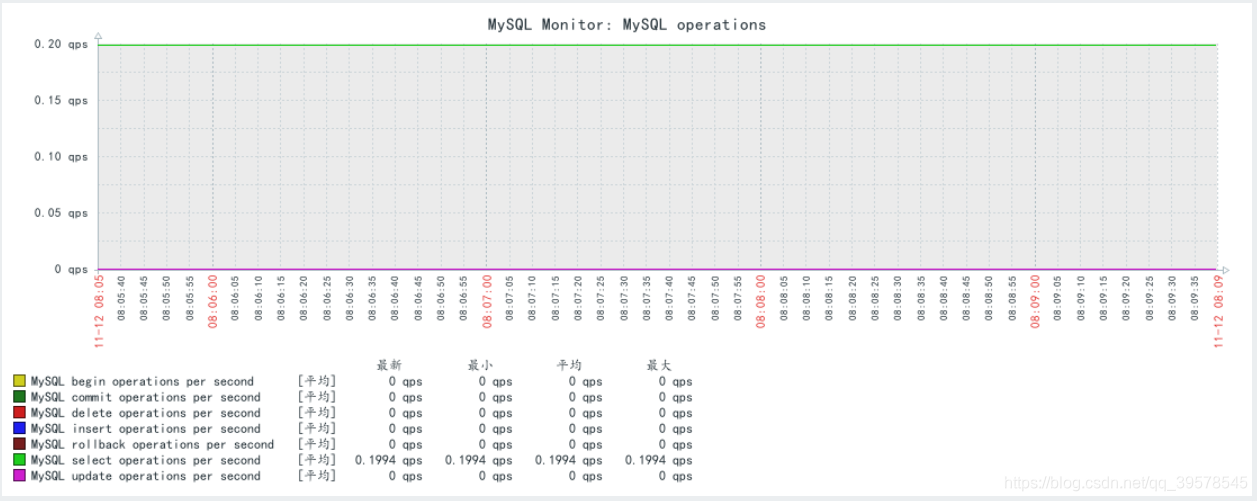
Task: Click the '[平均]' tag in the update row
Action: [x=317, y=476]
